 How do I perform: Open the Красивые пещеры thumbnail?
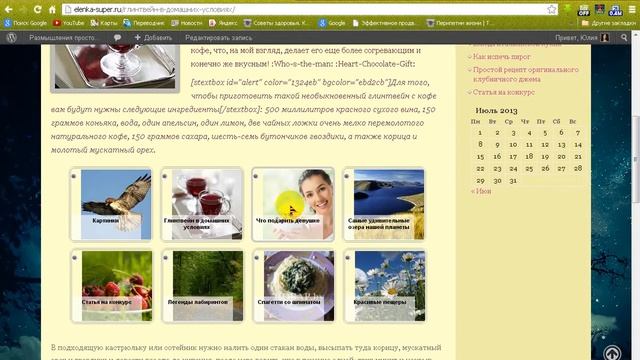point(385,286)
